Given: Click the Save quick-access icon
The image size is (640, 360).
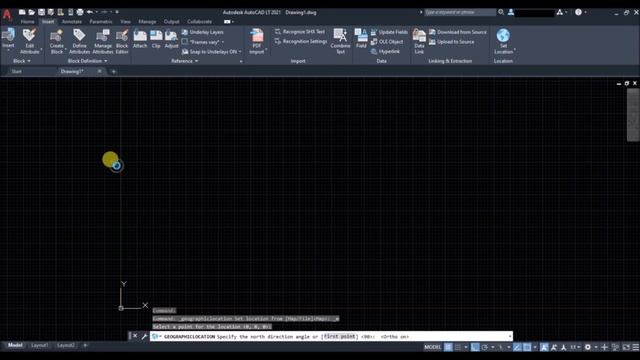Looking at the screenshot, I should click(41, 12).
